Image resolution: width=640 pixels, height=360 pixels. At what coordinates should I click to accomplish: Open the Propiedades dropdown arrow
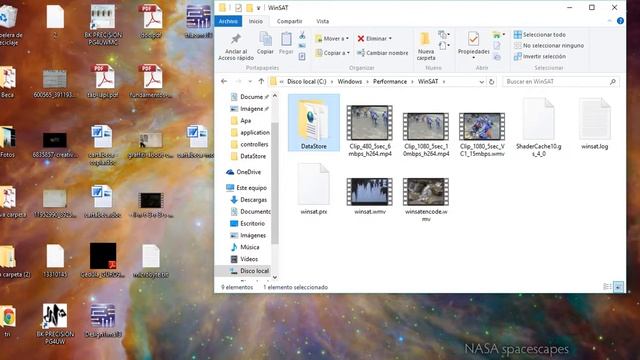coord(473,58)
